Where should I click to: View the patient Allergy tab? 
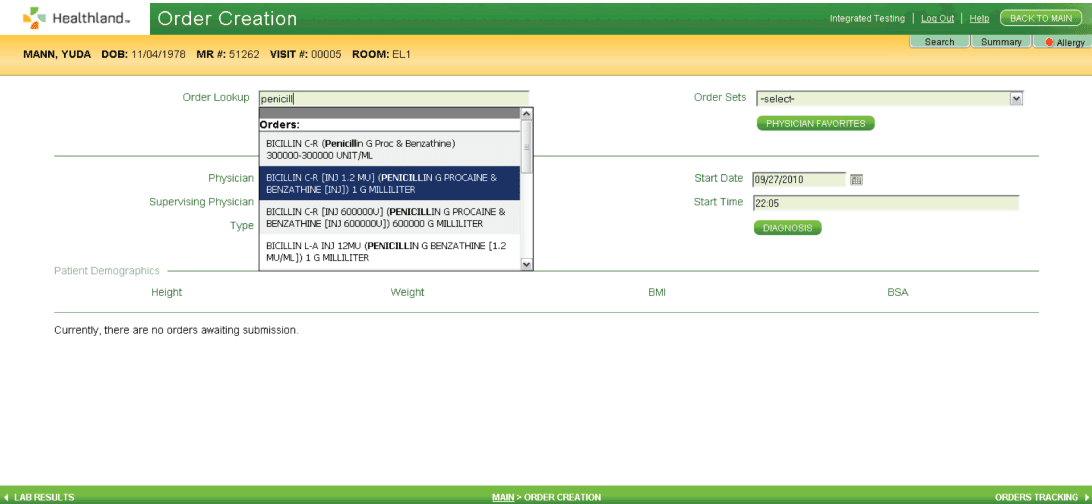[1064, 42]
